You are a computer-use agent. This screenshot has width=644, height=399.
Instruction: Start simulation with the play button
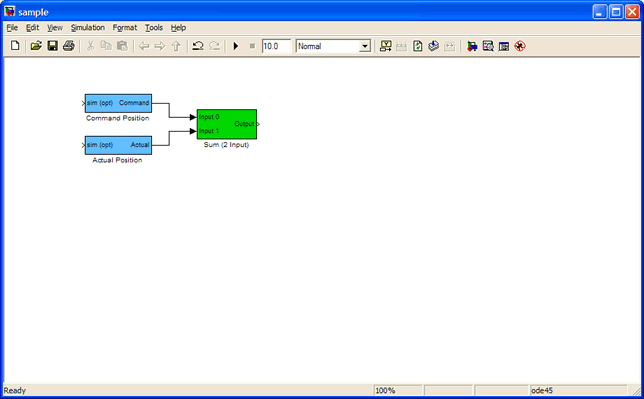(x=236, y=46)
